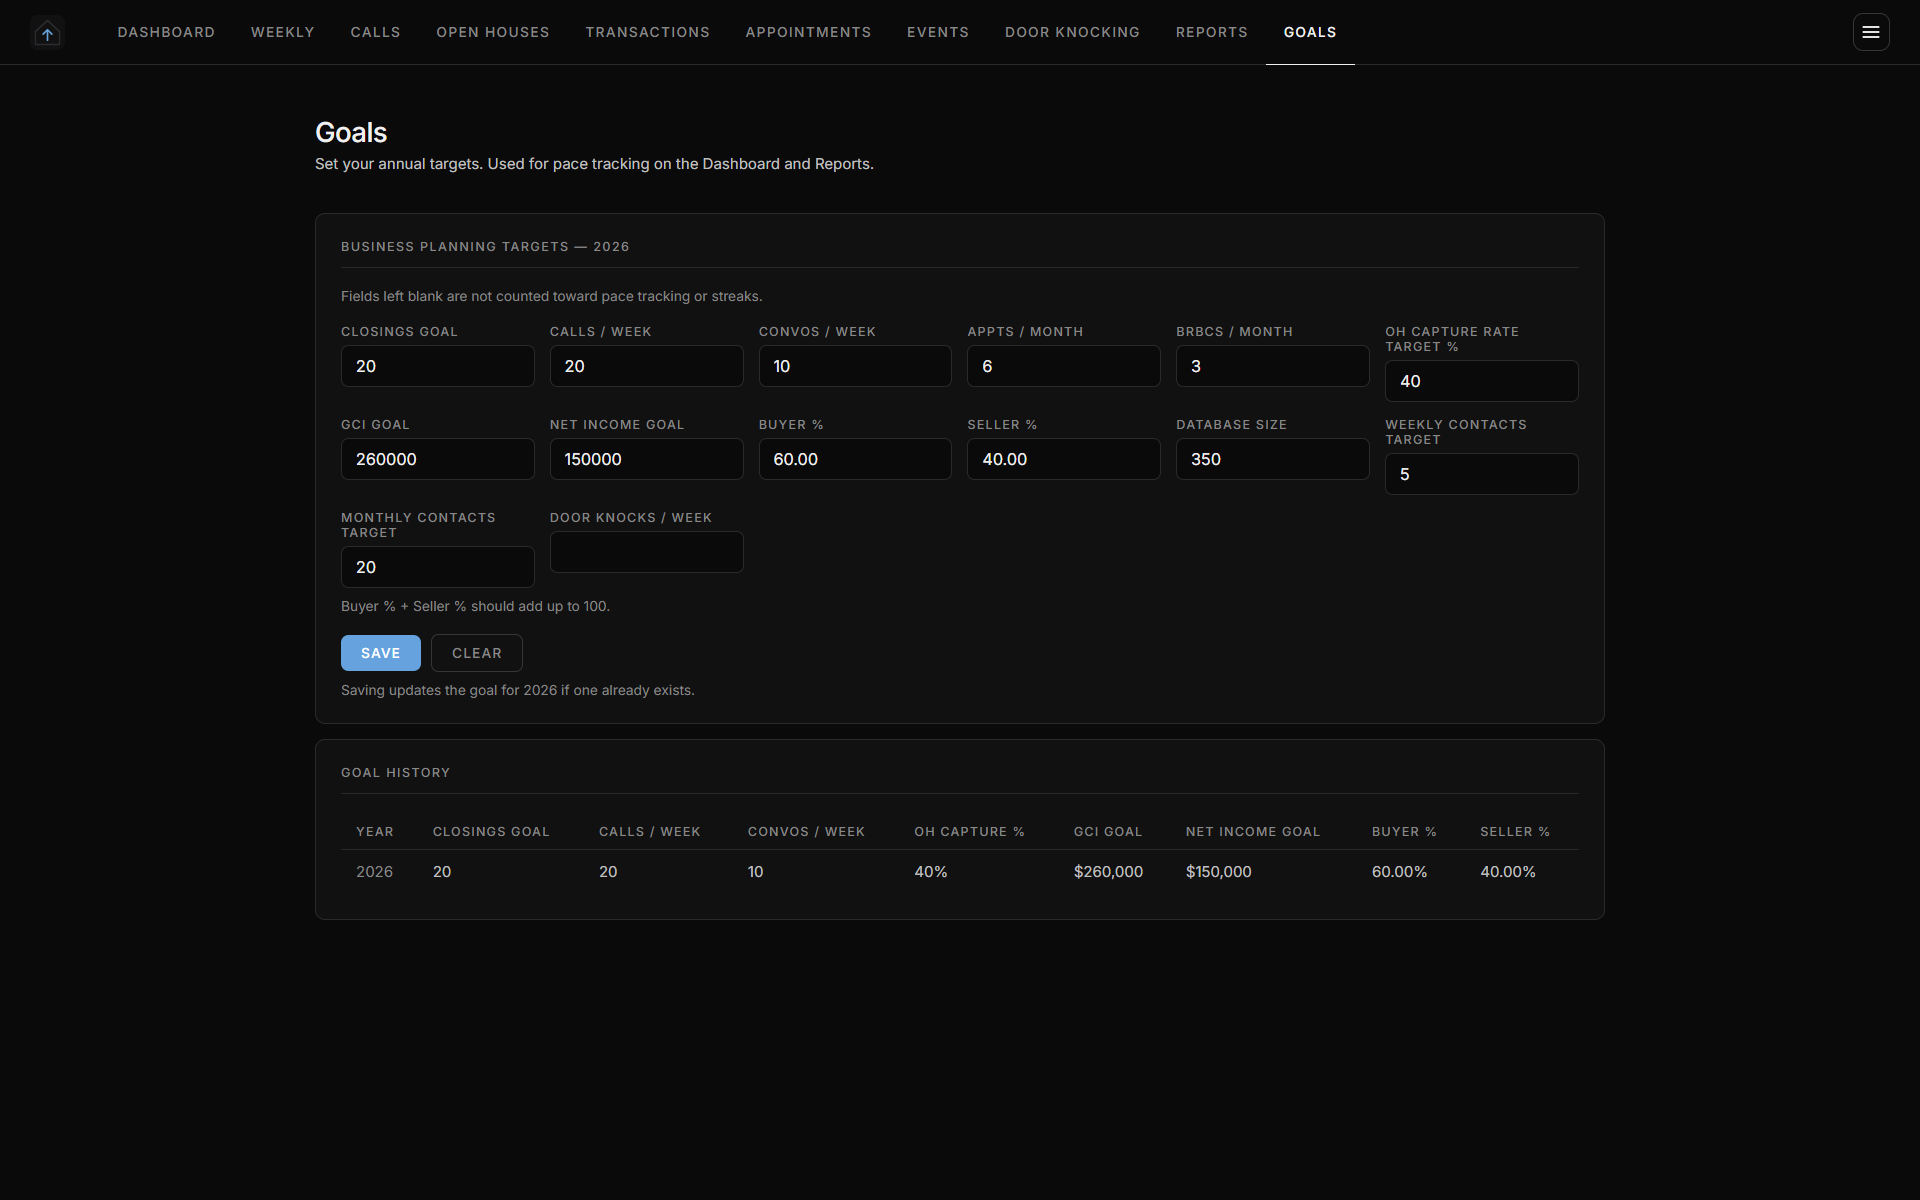
Task: Select the 40% OH Capture cell
Action: point(930,872)
